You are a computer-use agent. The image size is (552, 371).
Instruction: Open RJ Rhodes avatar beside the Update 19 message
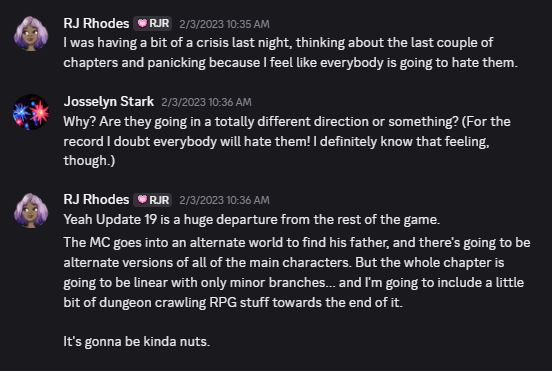tap(31, 210)
